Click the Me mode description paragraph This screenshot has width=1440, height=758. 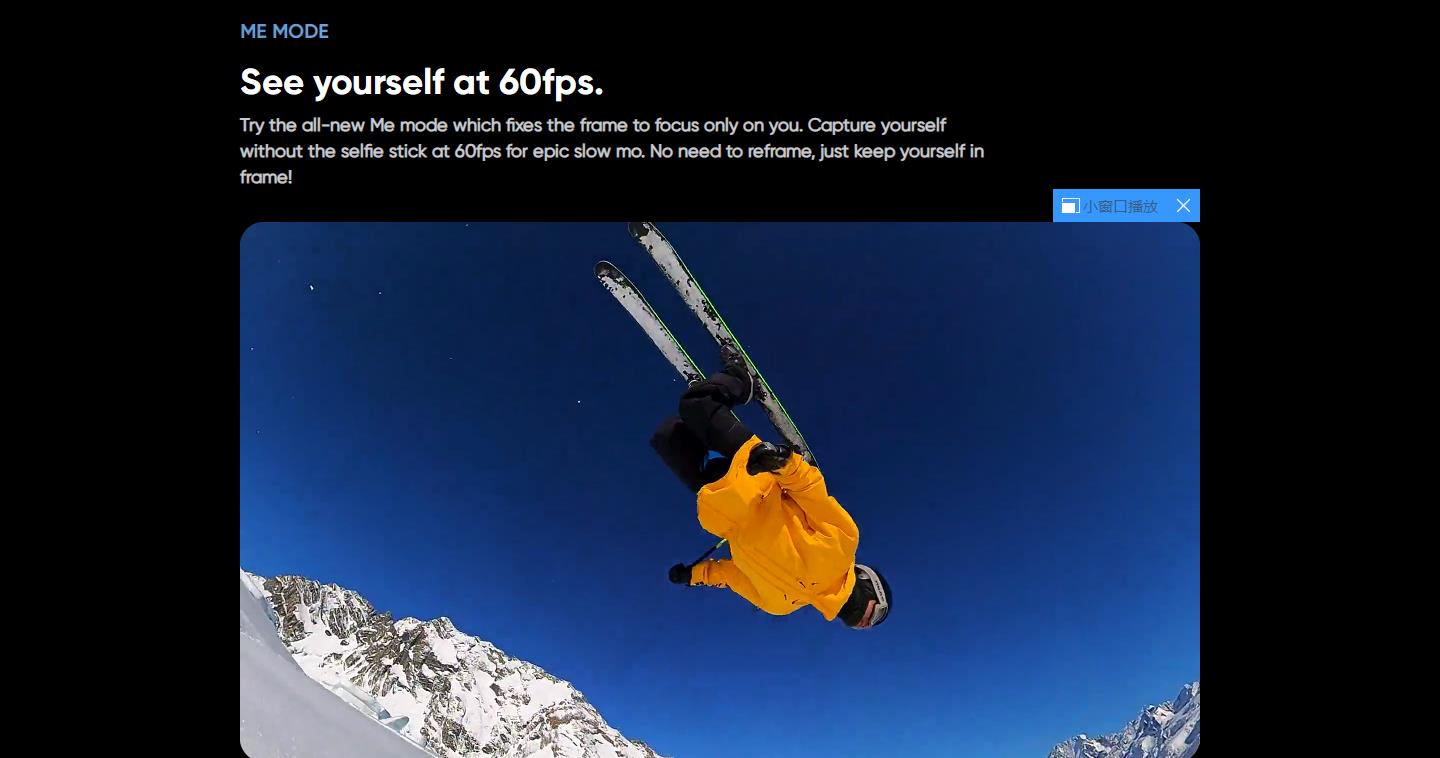(612, 151)
